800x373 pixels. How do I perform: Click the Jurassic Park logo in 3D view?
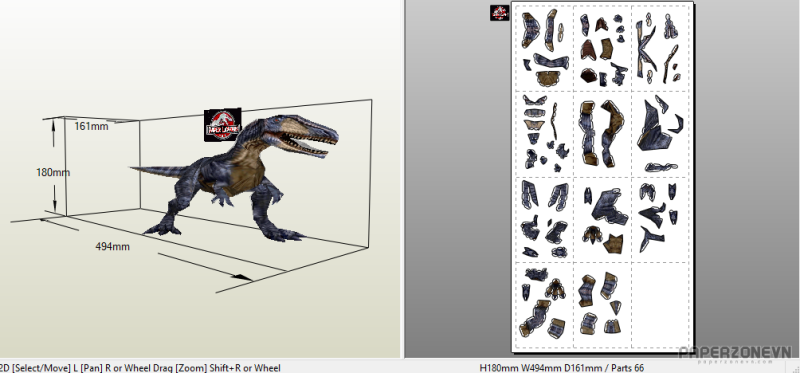[222, 125]
